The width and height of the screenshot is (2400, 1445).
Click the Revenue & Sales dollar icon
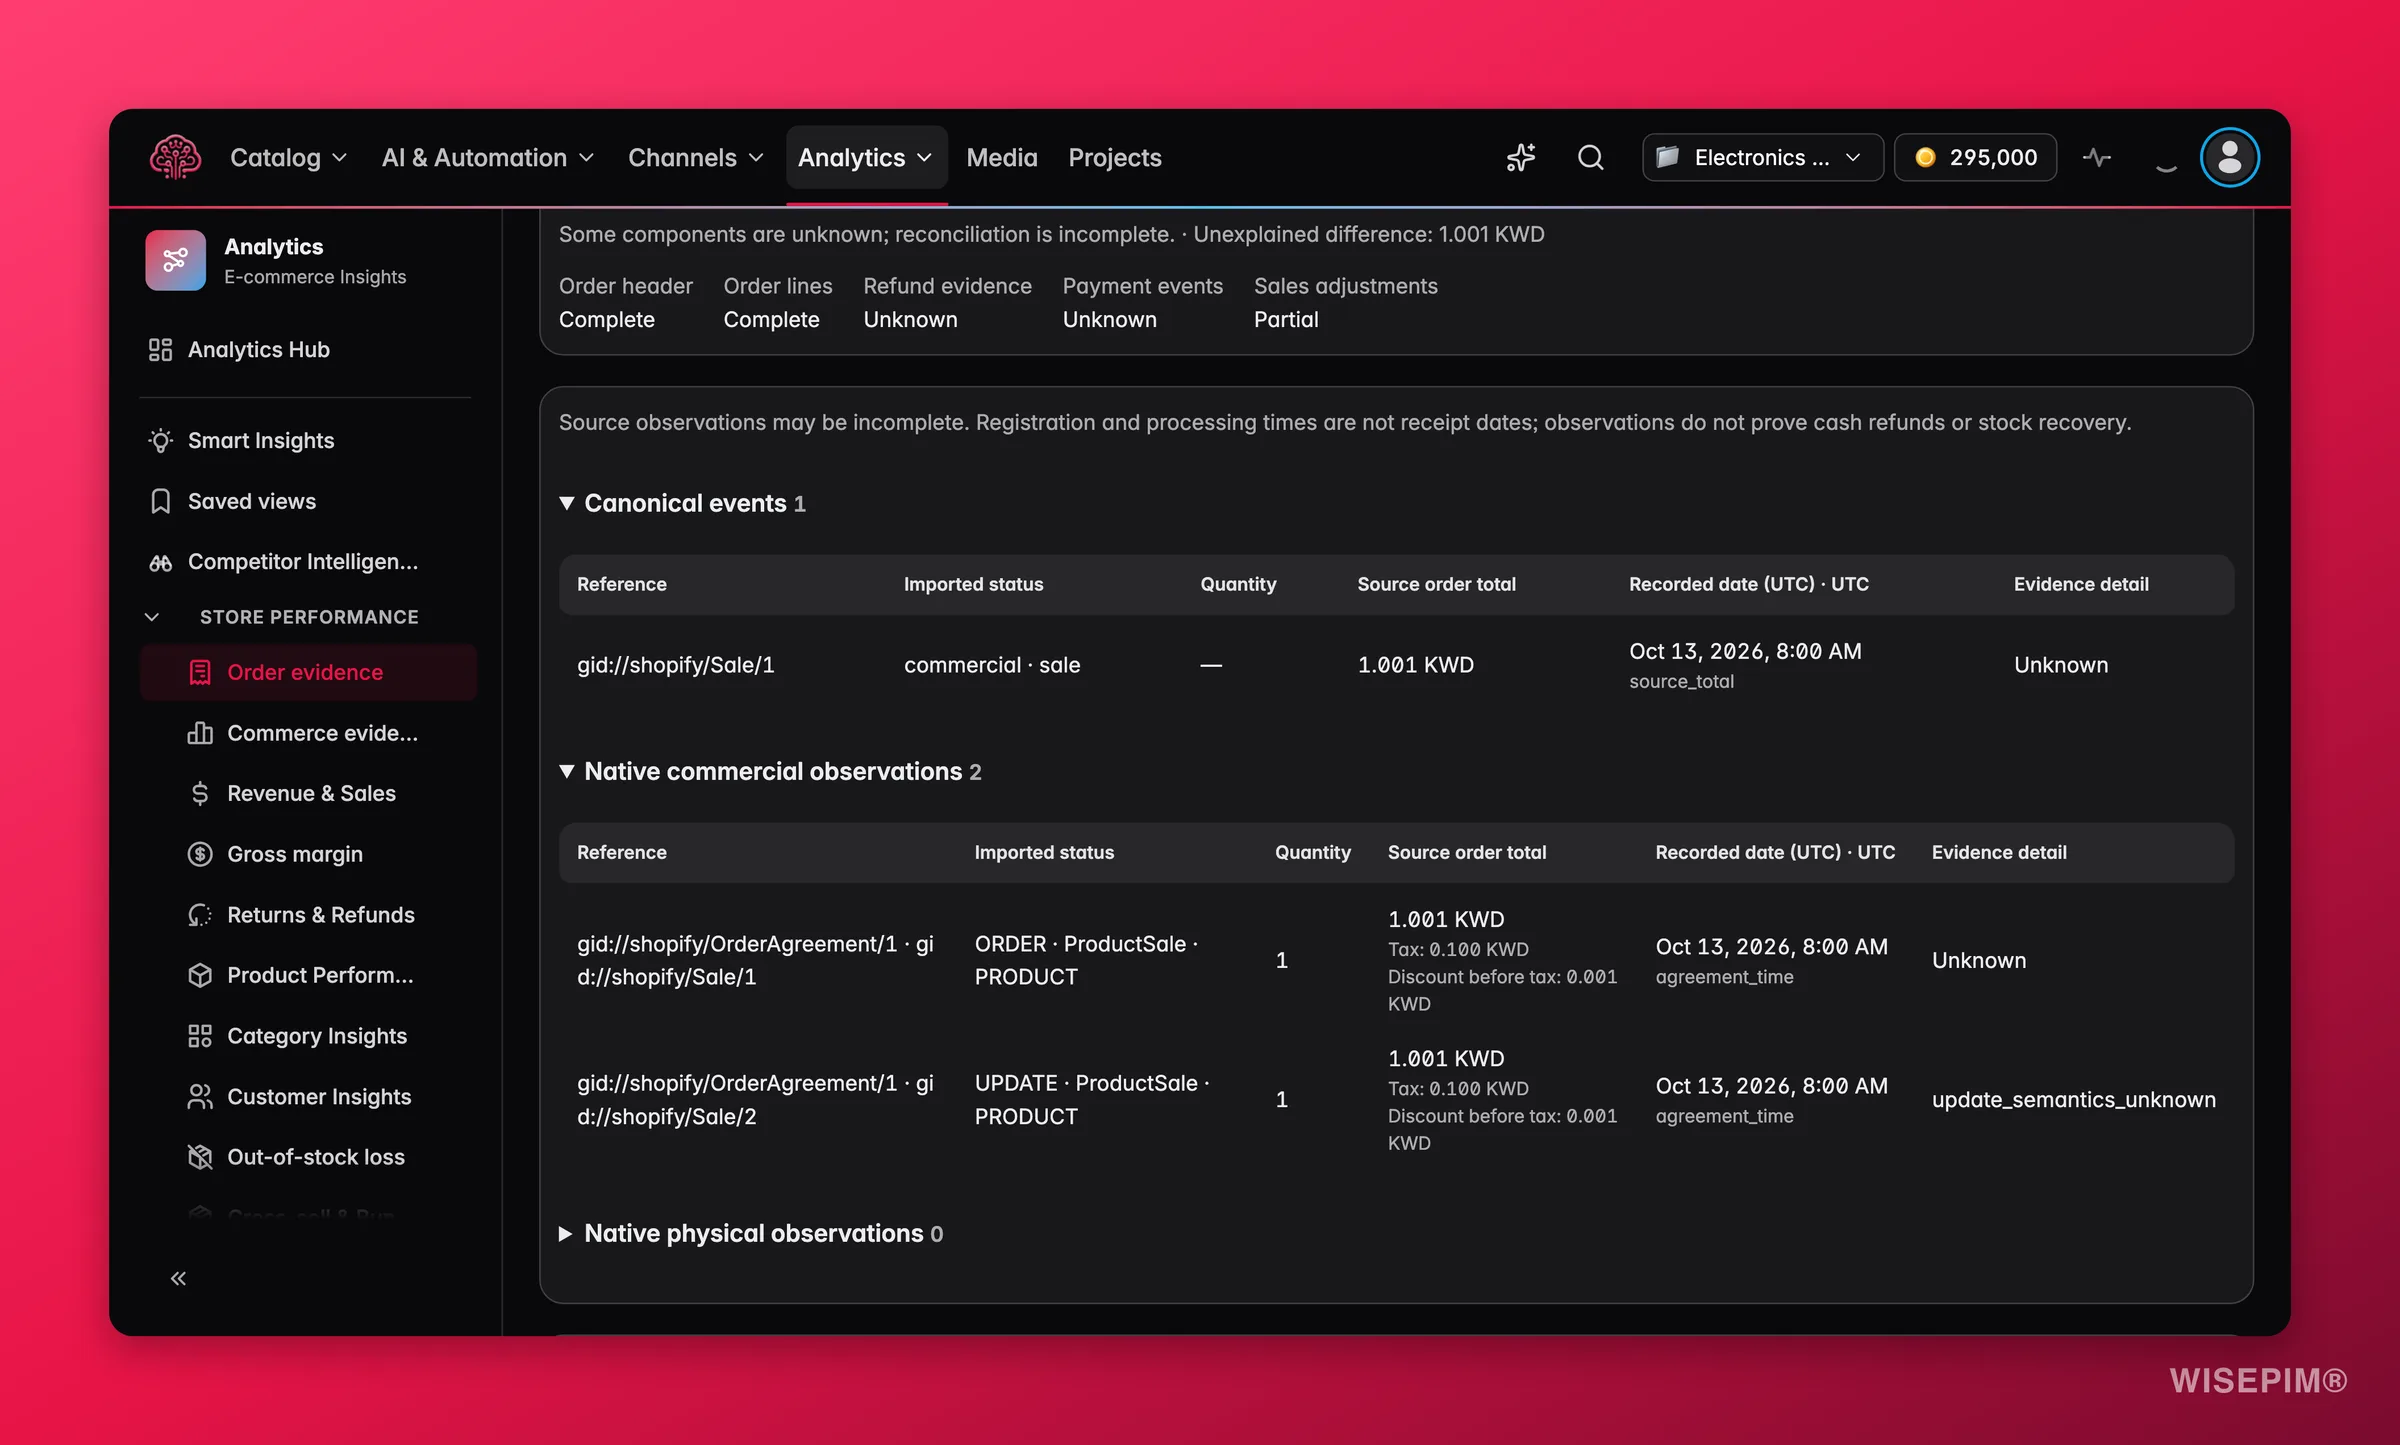[x=200, y=793]
